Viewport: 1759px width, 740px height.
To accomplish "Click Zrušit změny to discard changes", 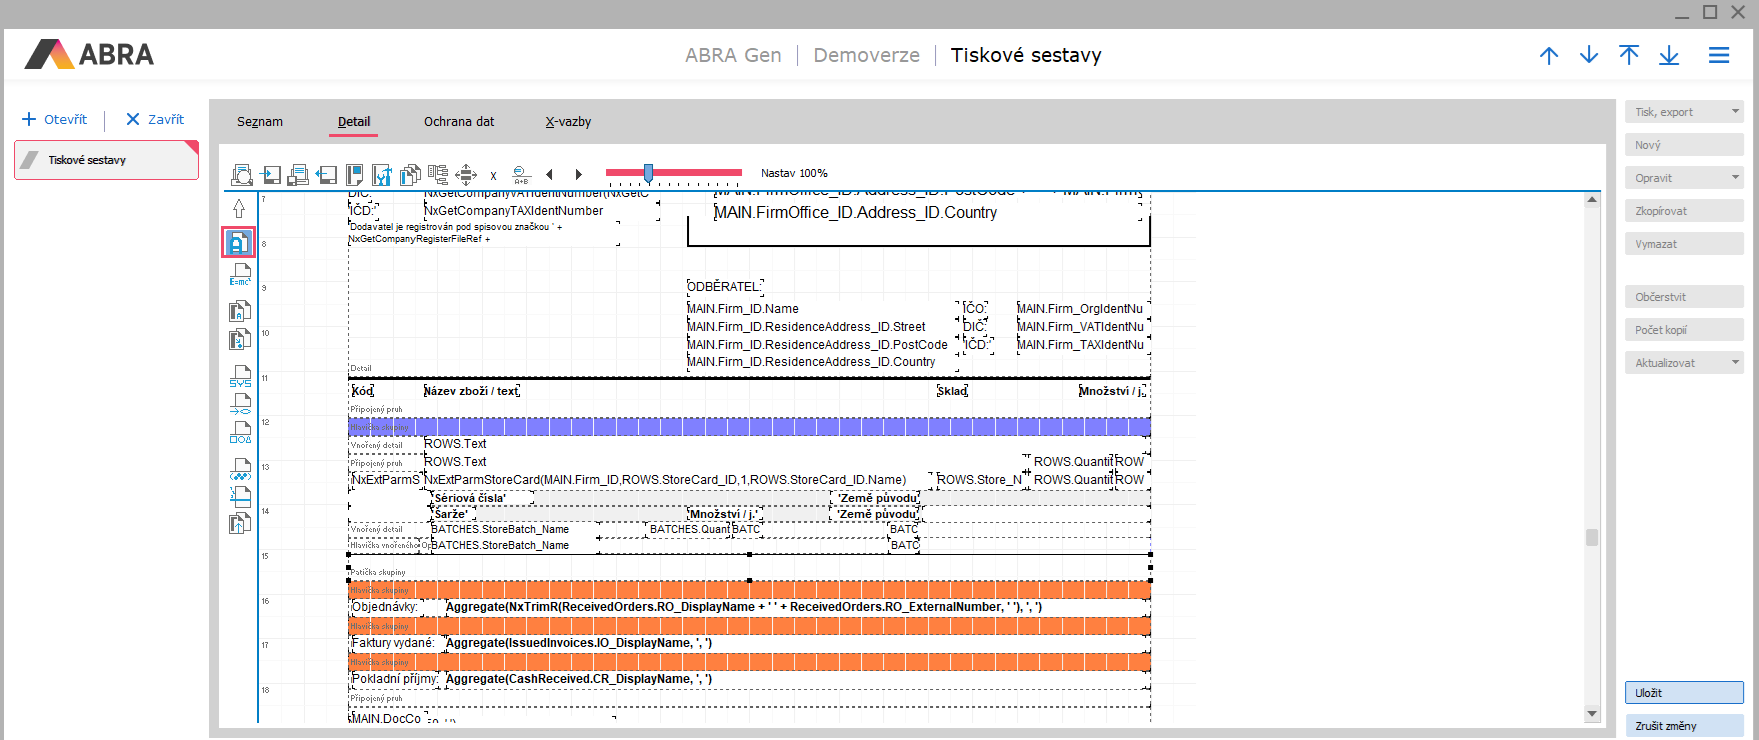I will pos(1684,726).
